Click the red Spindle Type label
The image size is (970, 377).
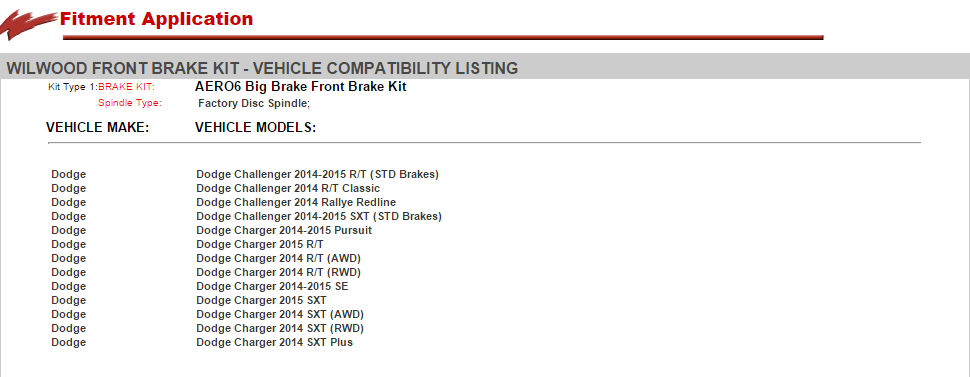click(129, 103)
